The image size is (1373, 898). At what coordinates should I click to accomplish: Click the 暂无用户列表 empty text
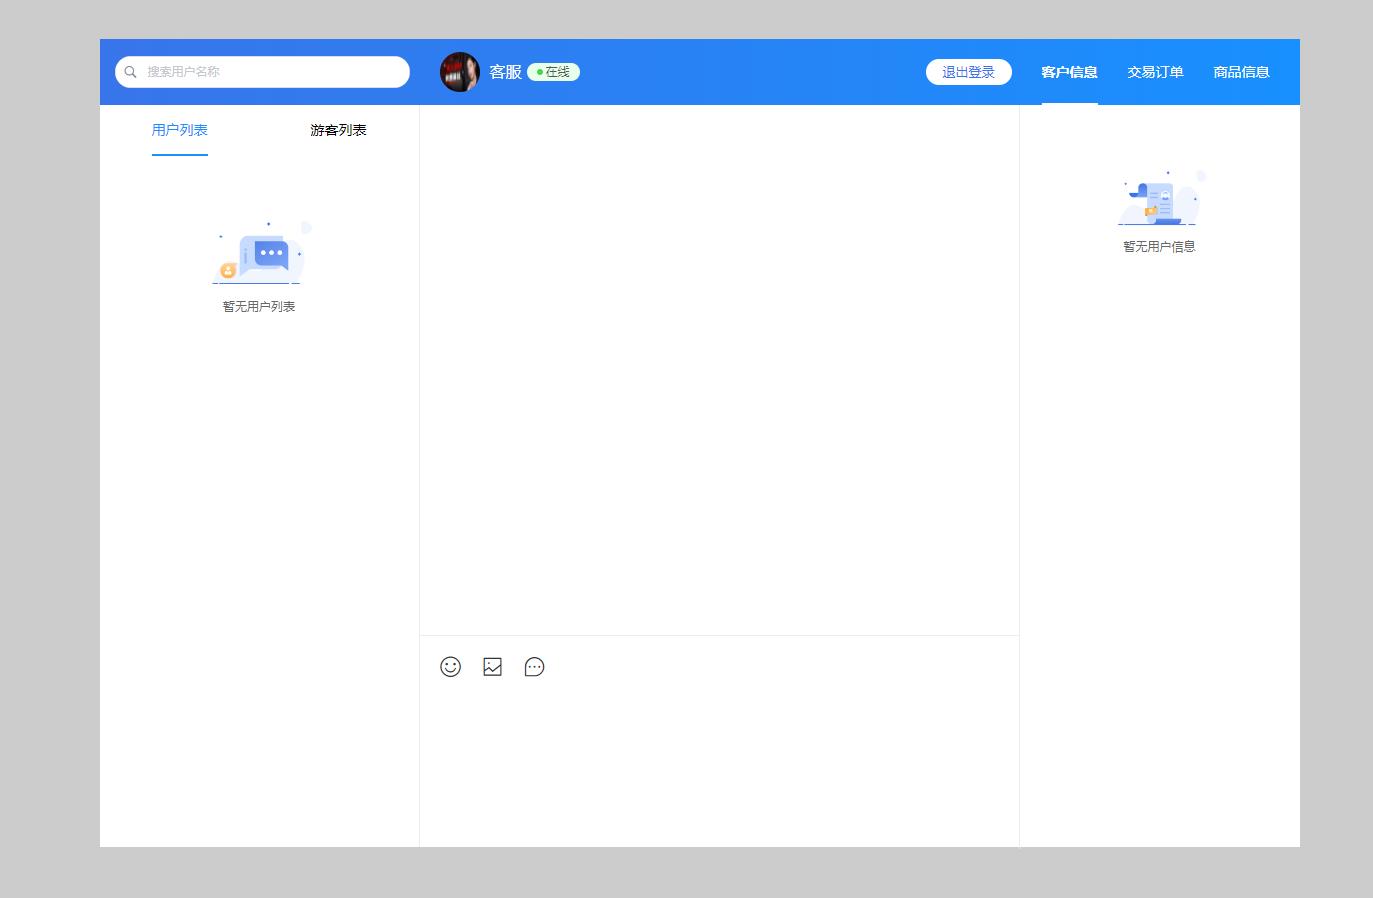tap(259, 307)
